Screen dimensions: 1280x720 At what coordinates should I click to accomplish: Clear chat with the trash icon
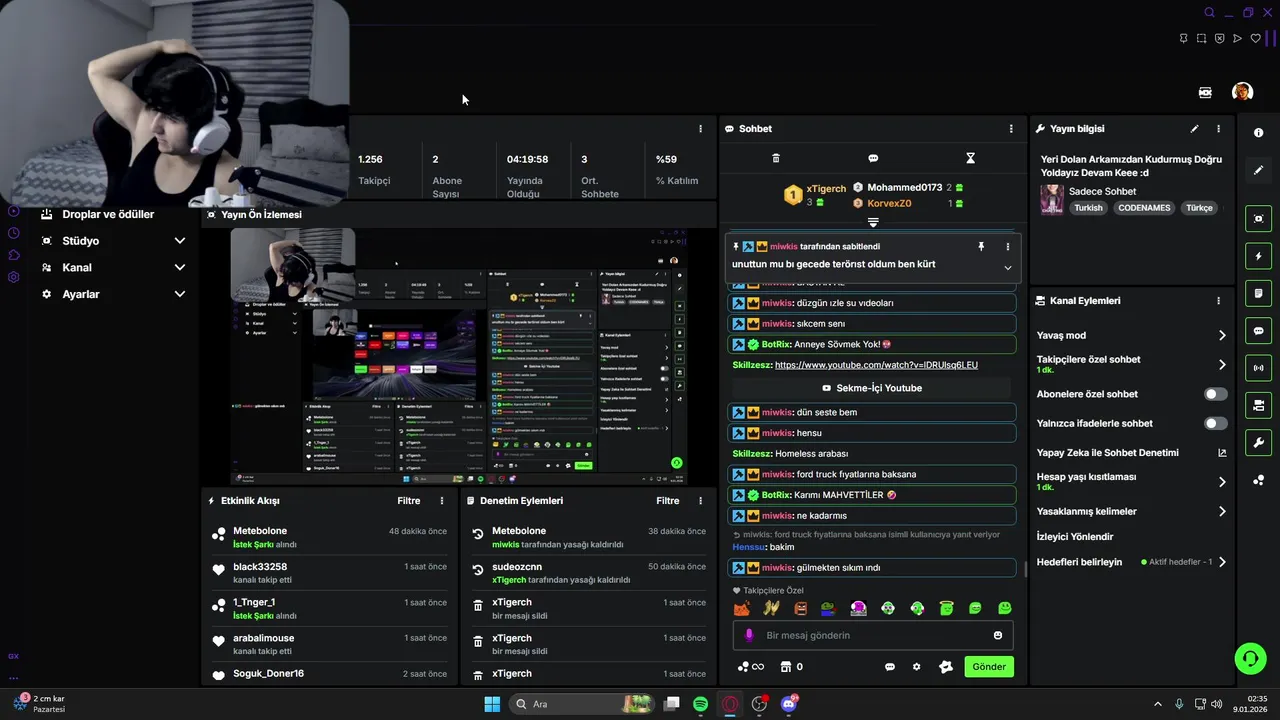[x=776, y=158]
